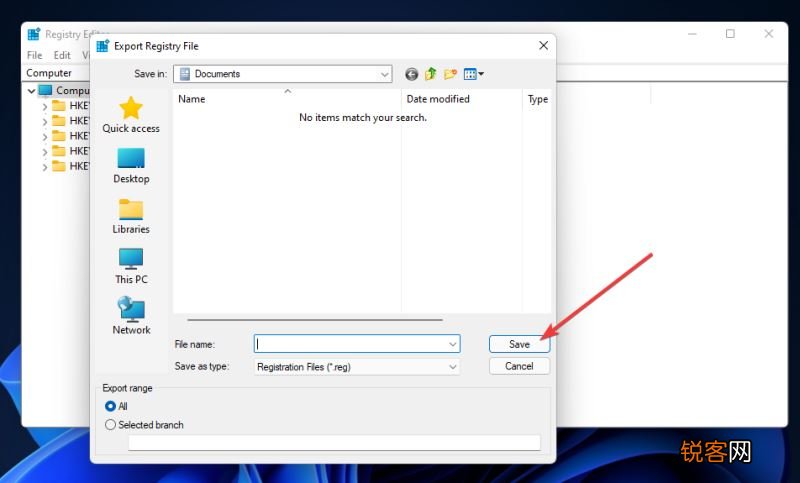Open the View Menu icon

point(473,74)
